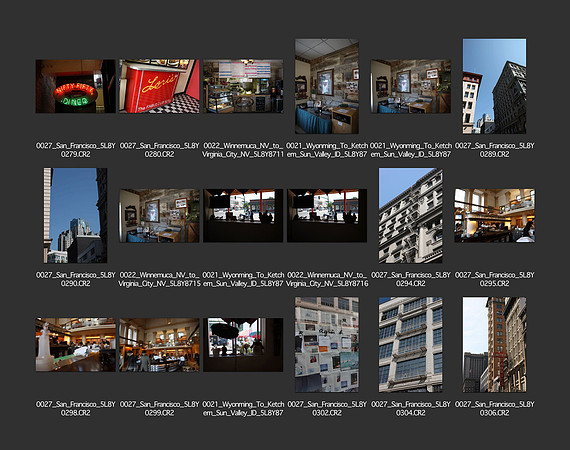Click file name 0027_San_Francisco_SL8Y0280.CR2
This screenshot has height=450, width=570.
click(159, 150)
